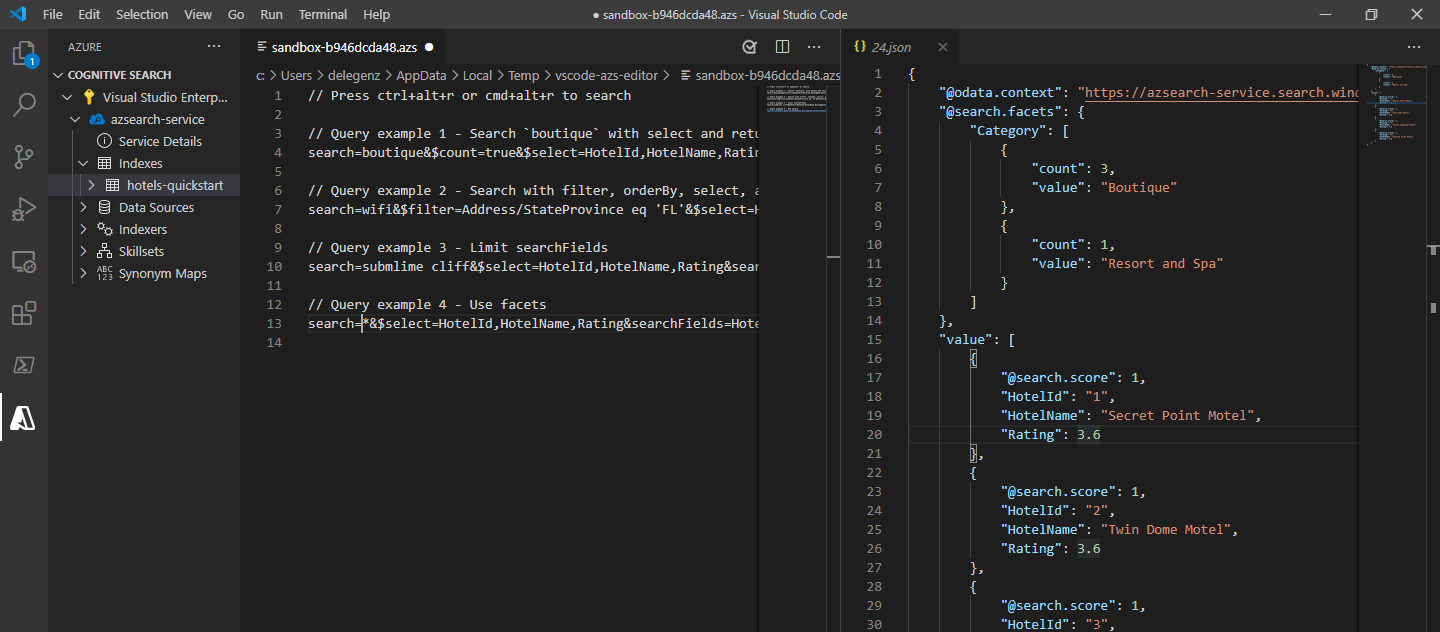Viewport: 1440px width, 632px height.
Task: Open the Azure extension view
Action: (x=24, y=418)
